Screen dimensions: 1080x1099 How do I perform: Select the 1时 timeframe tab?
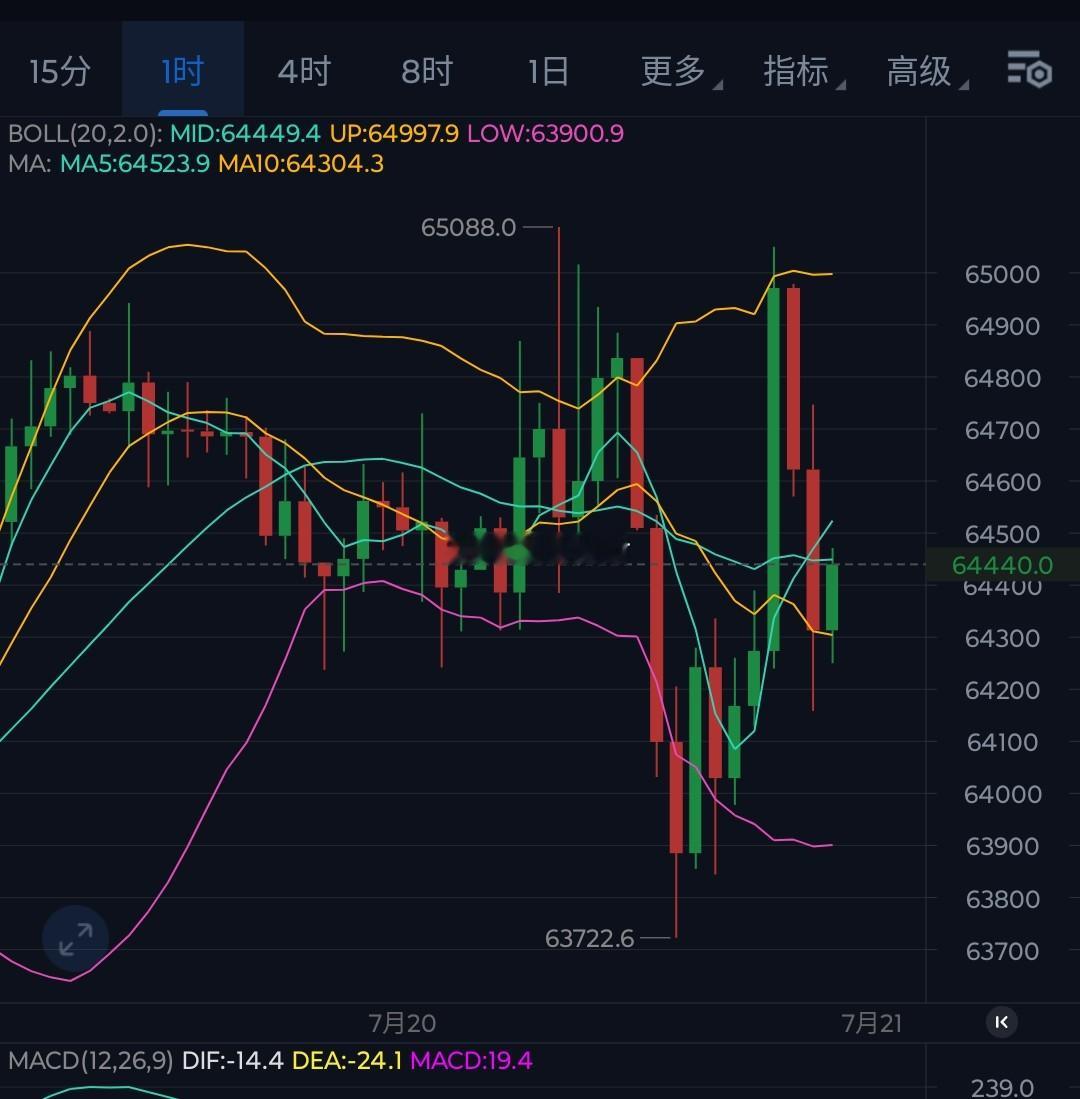[182, 71]
